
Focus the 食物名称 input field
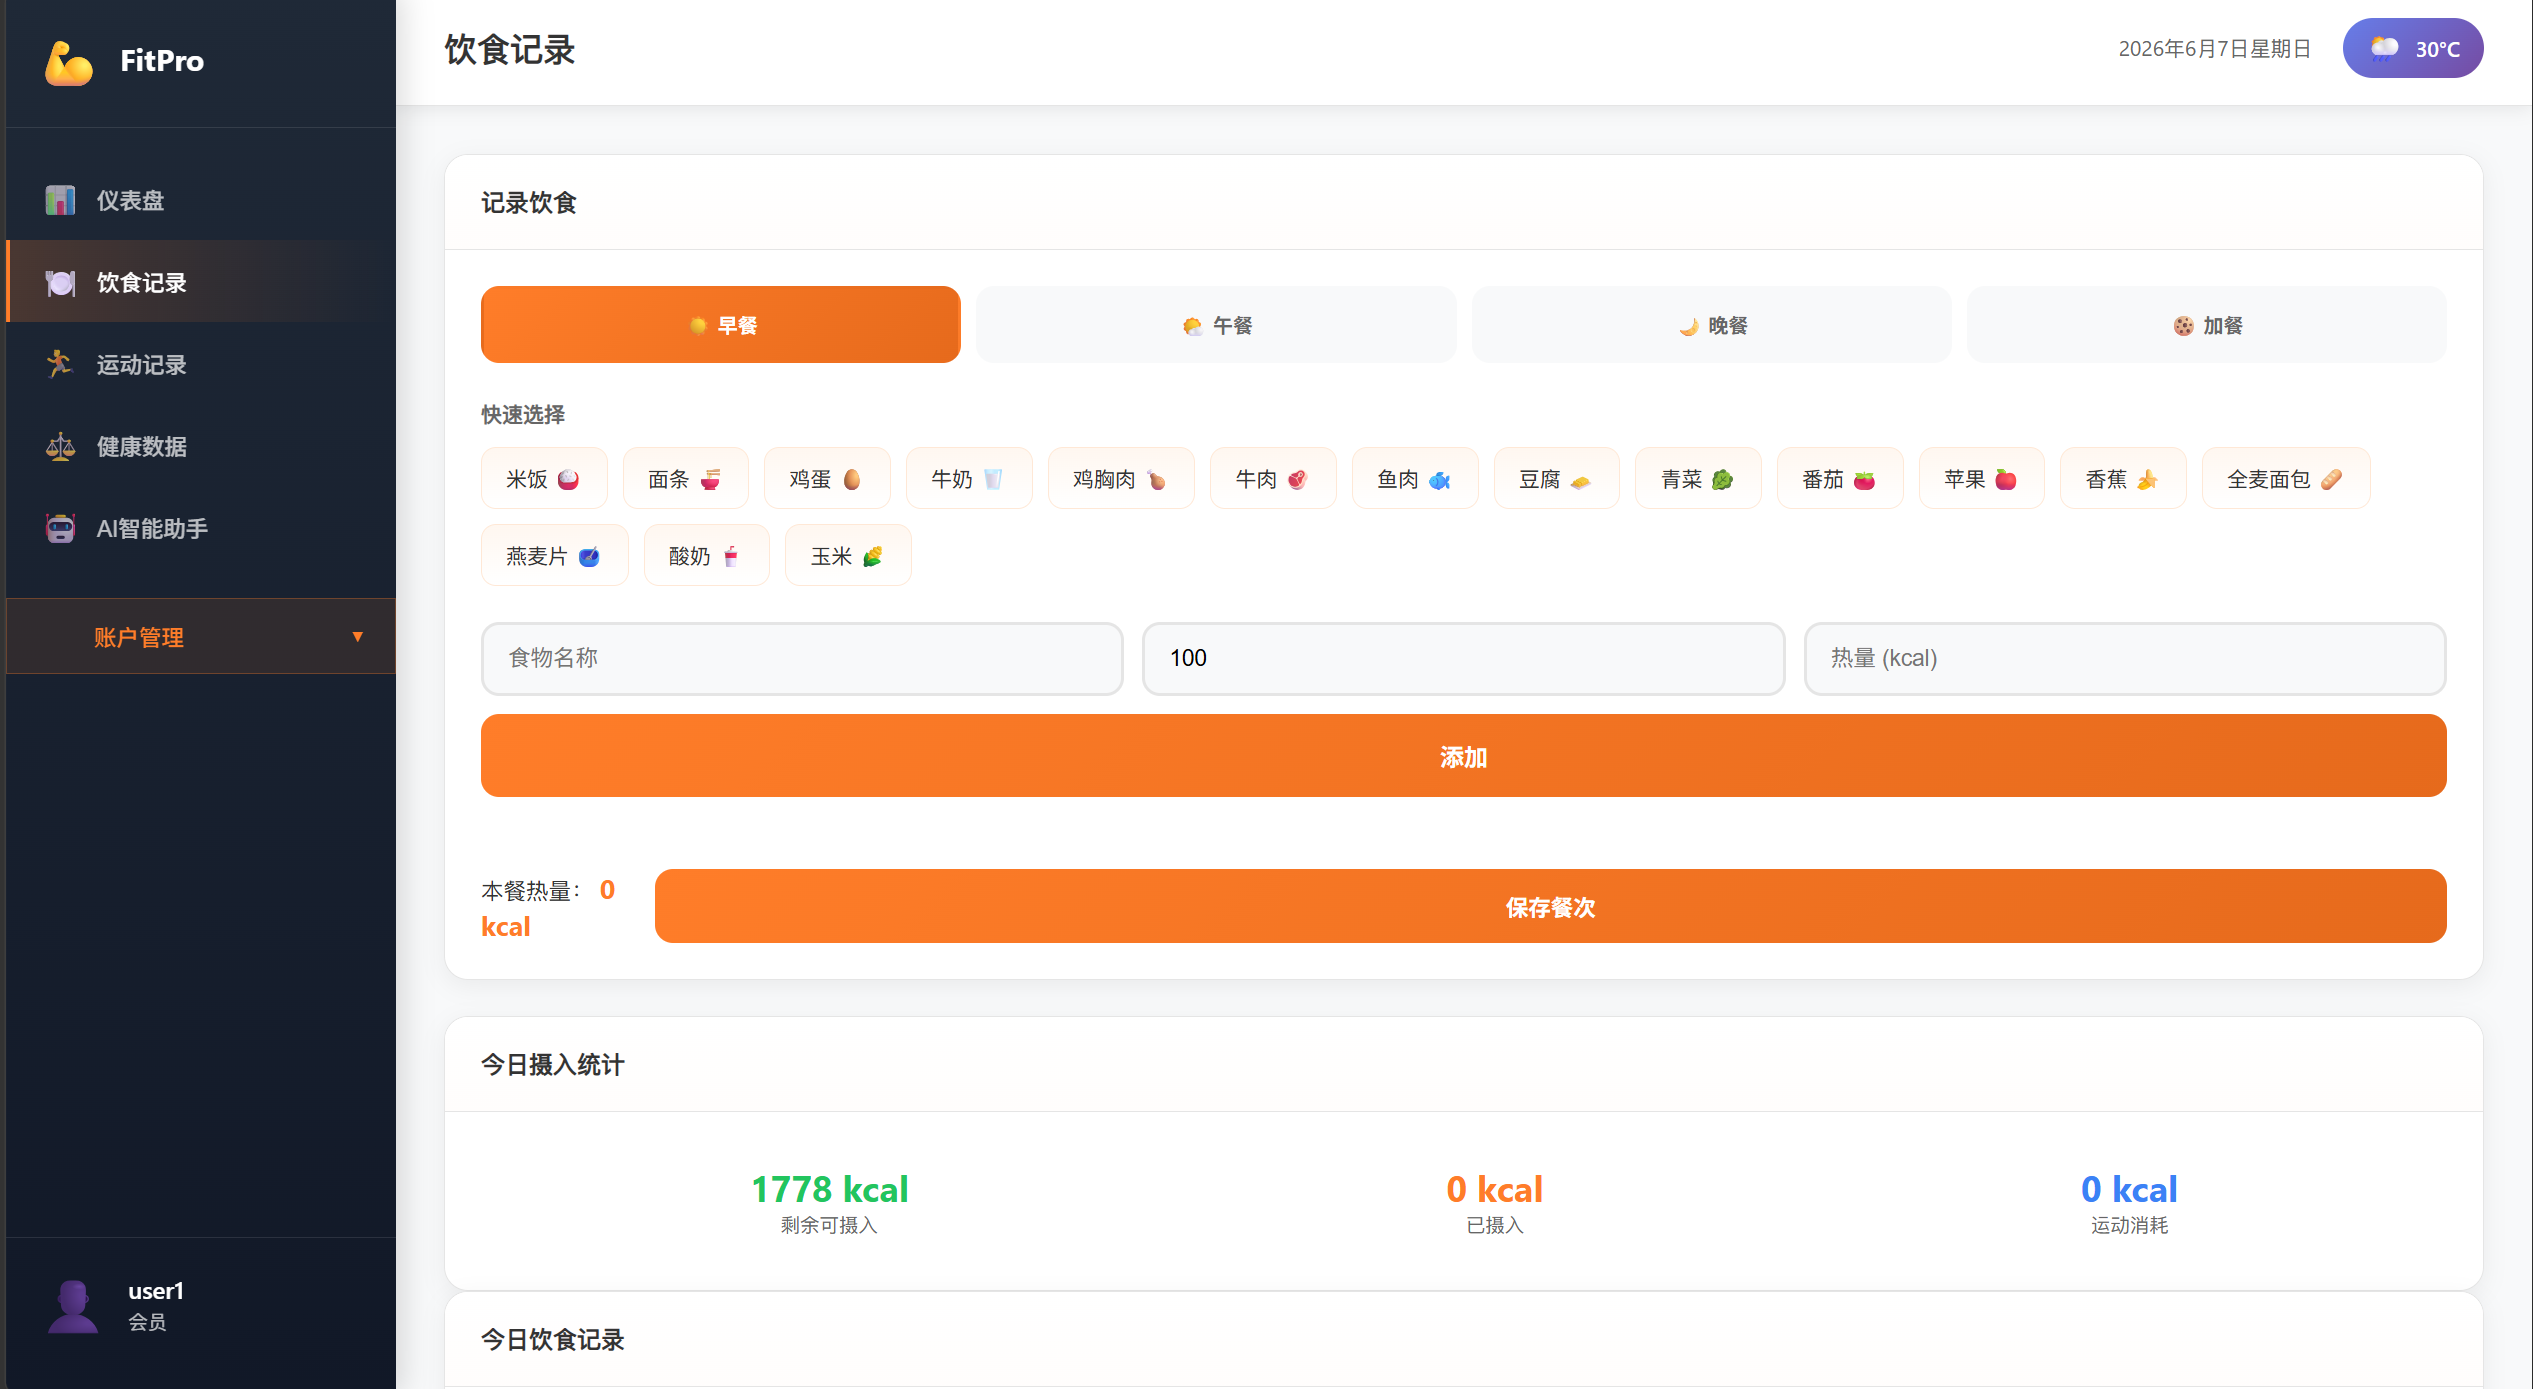click(802, 658)
